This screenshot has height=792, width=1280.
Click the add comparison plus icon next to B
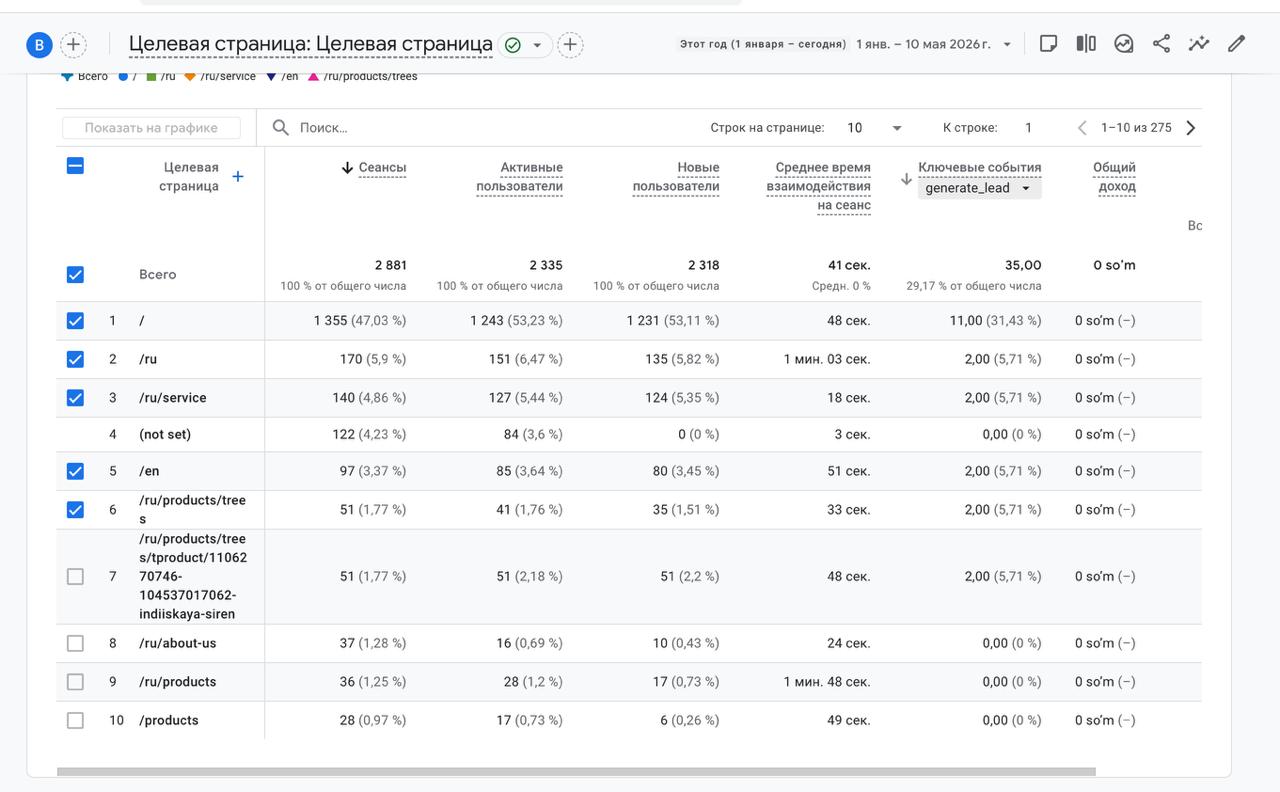click(x=73, y=45)
